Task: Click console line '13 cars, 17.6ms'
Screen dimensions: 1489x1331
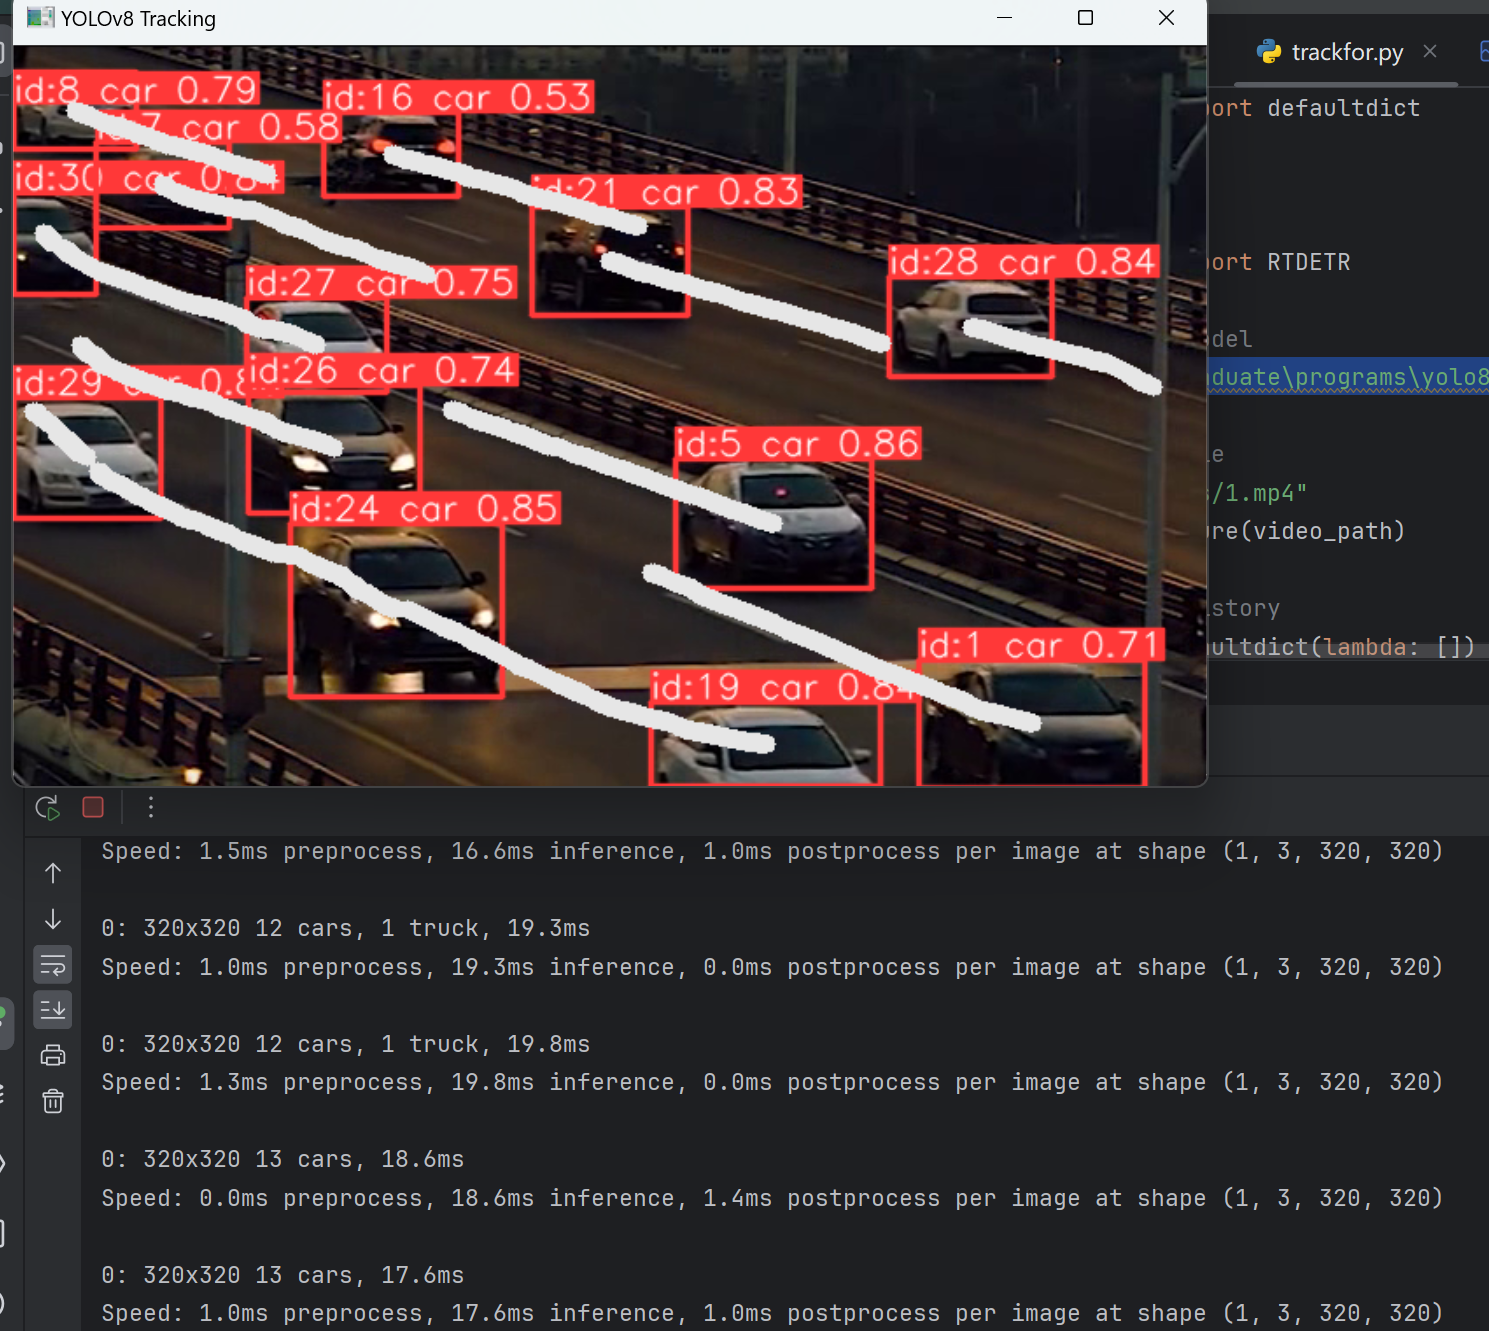Action: coord(359,1275)
